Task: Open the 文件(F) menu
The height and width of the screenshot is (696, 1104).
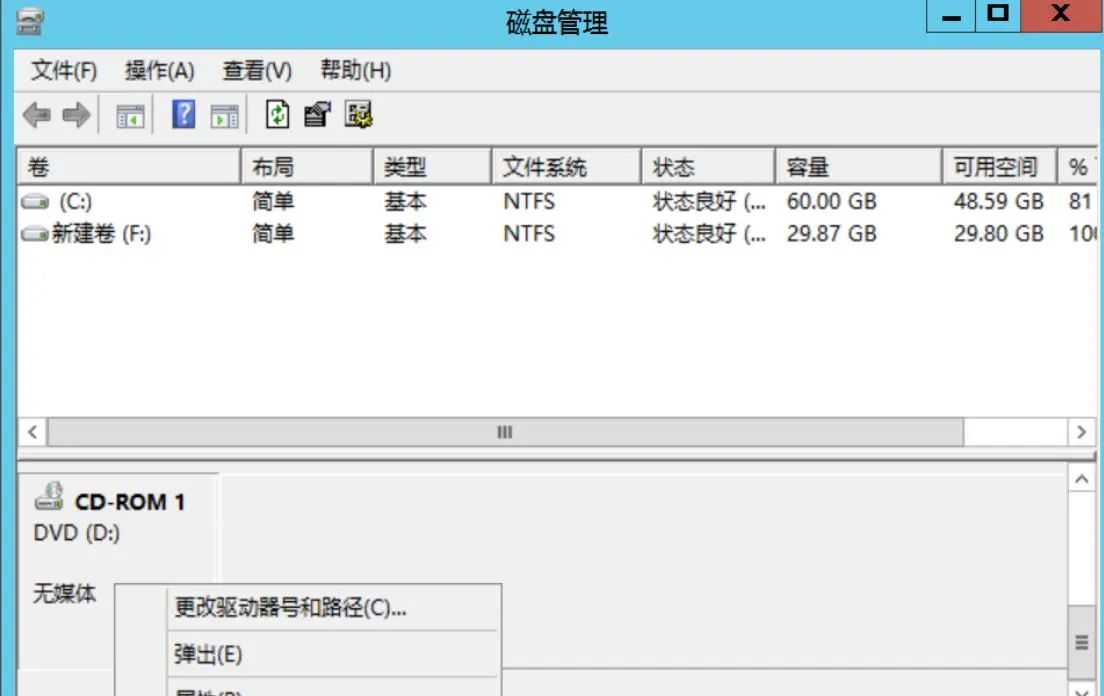Action: pyautogui.click(x=64, y=70)
